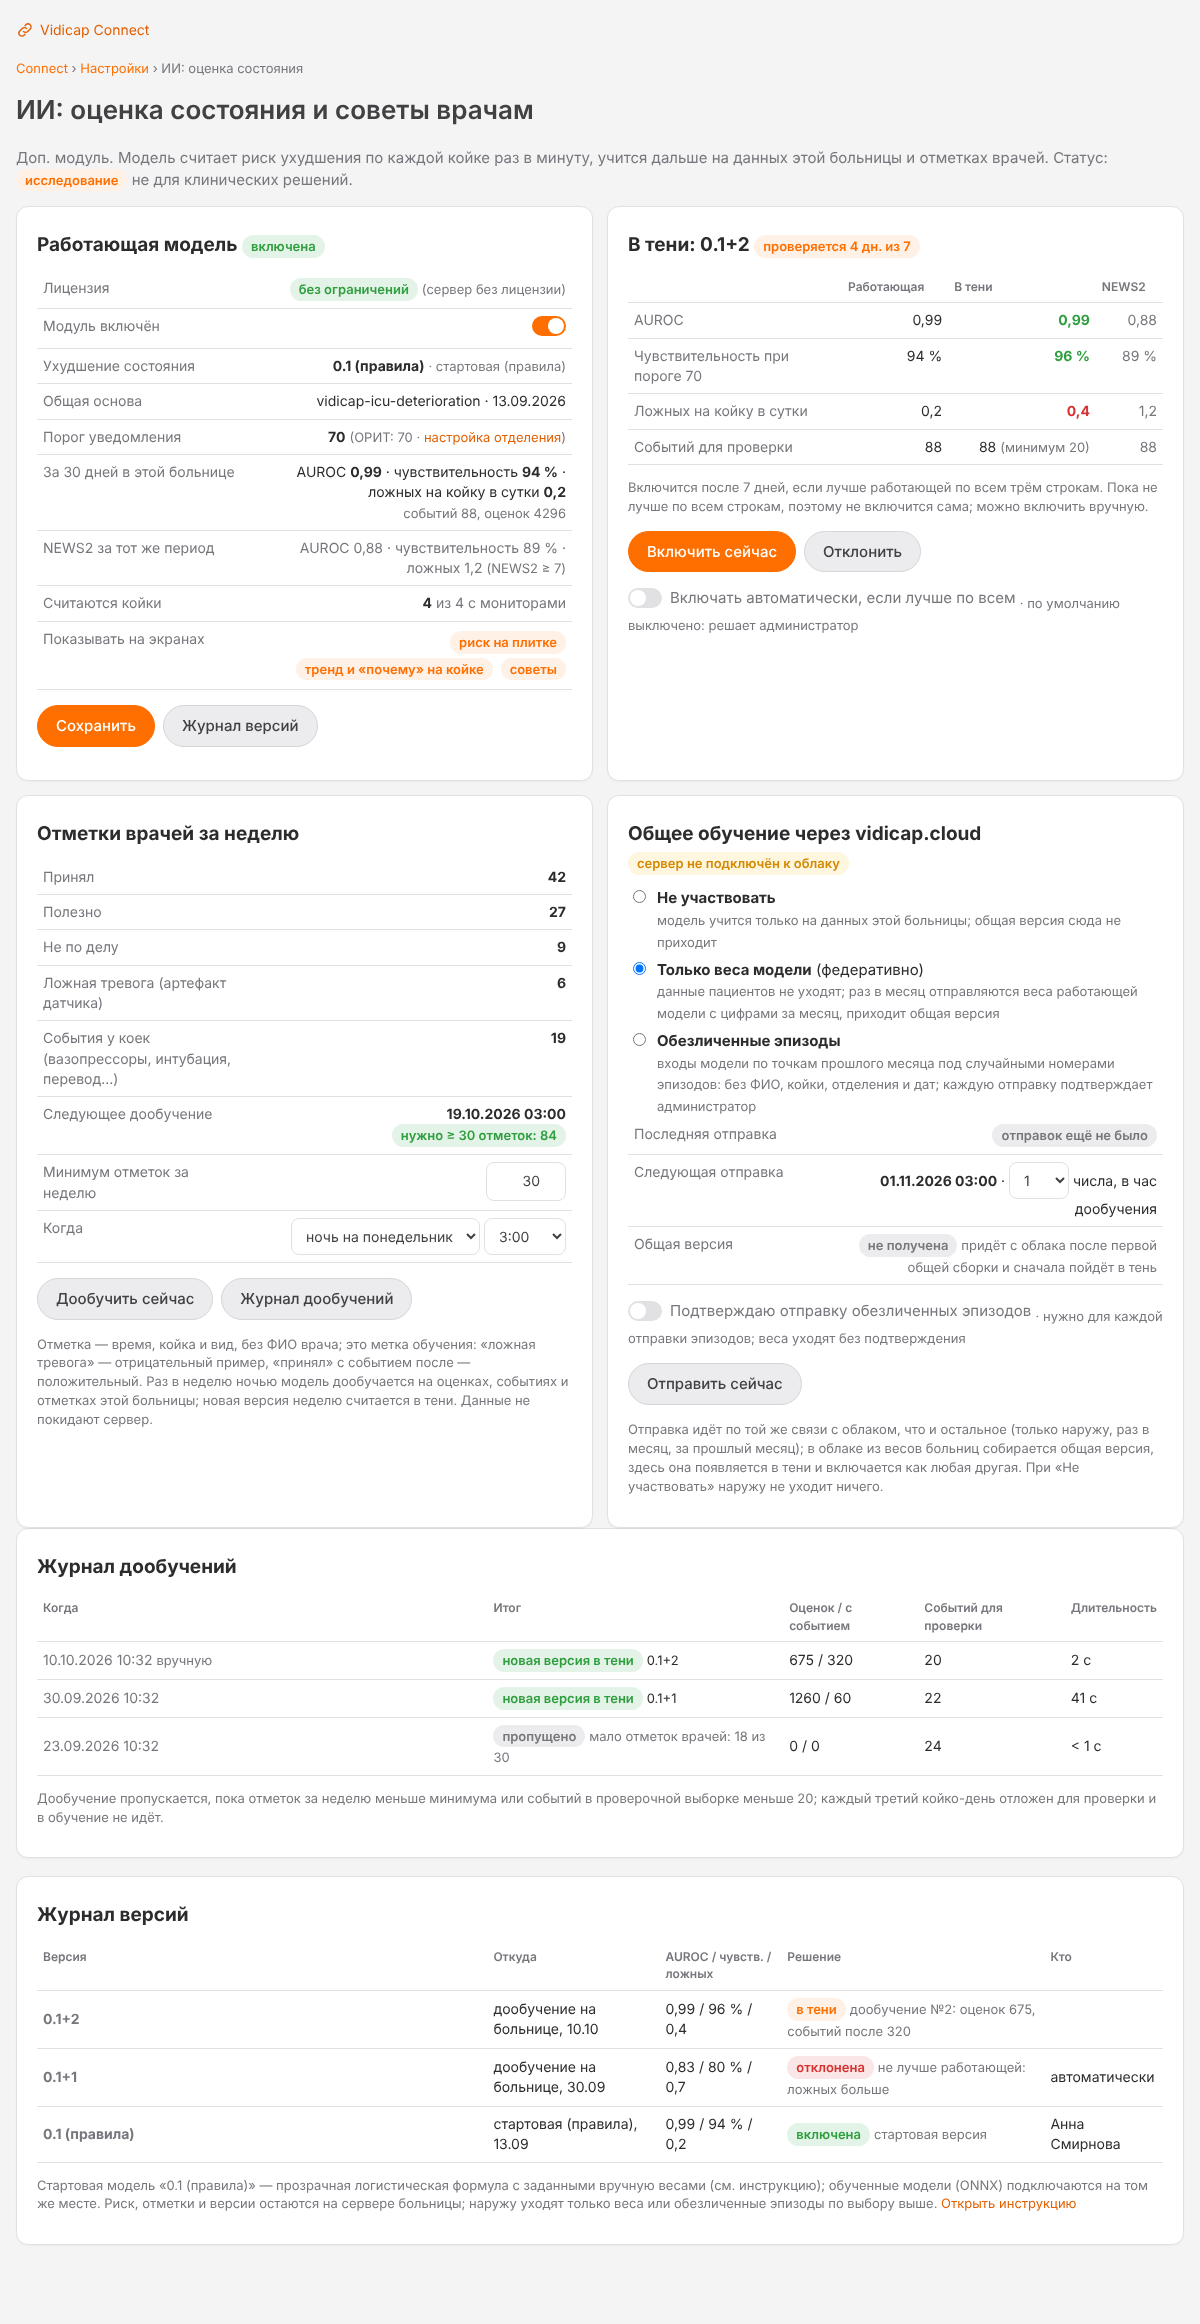Click the minimum marks field showing 30
The width and height of the screenshot is (1200, 2324).
[526, 1181]
